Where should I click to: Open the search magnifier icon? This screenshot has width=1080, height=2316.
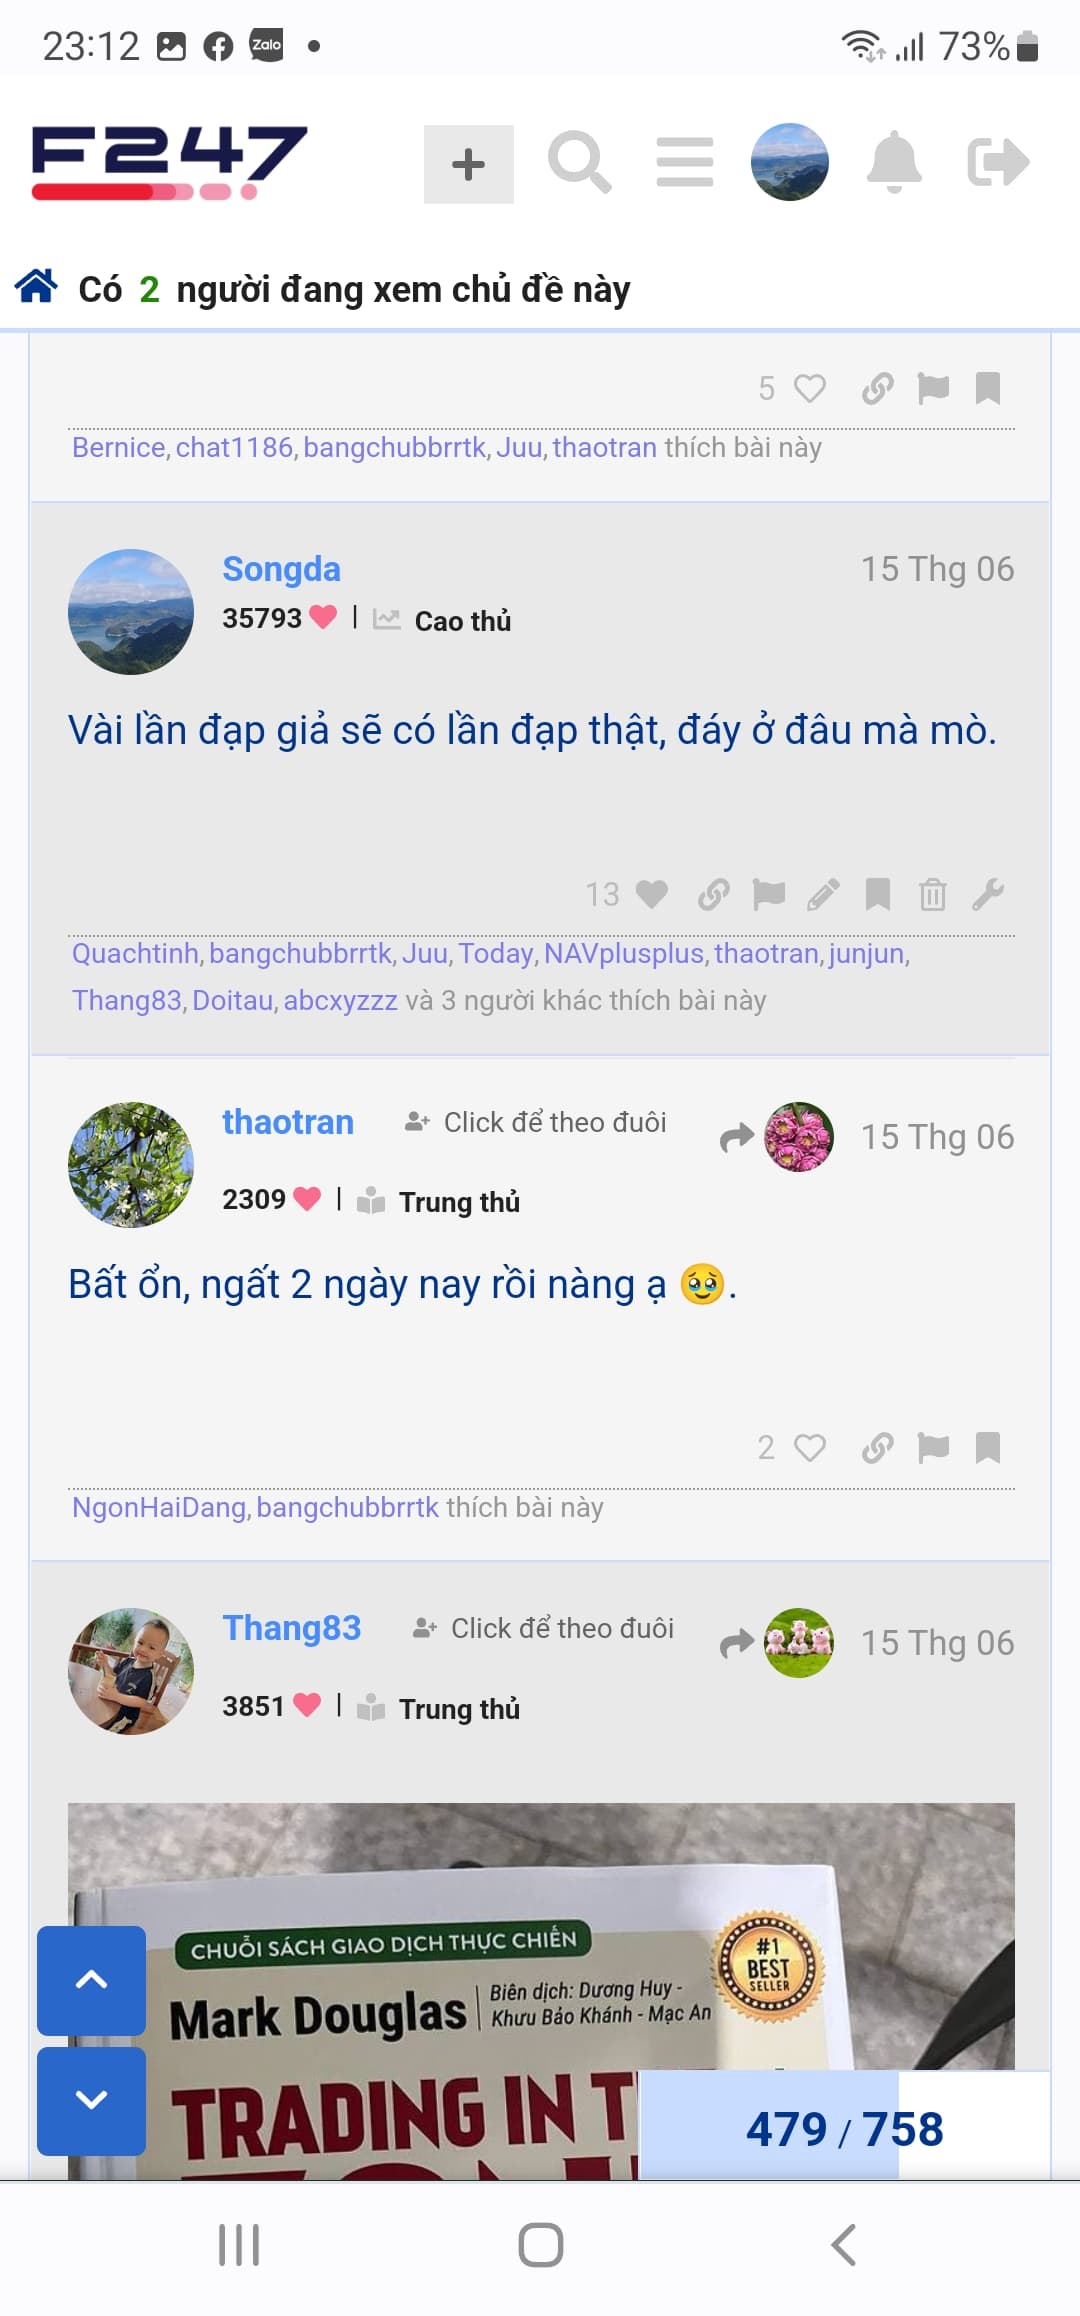coord(580,163)
